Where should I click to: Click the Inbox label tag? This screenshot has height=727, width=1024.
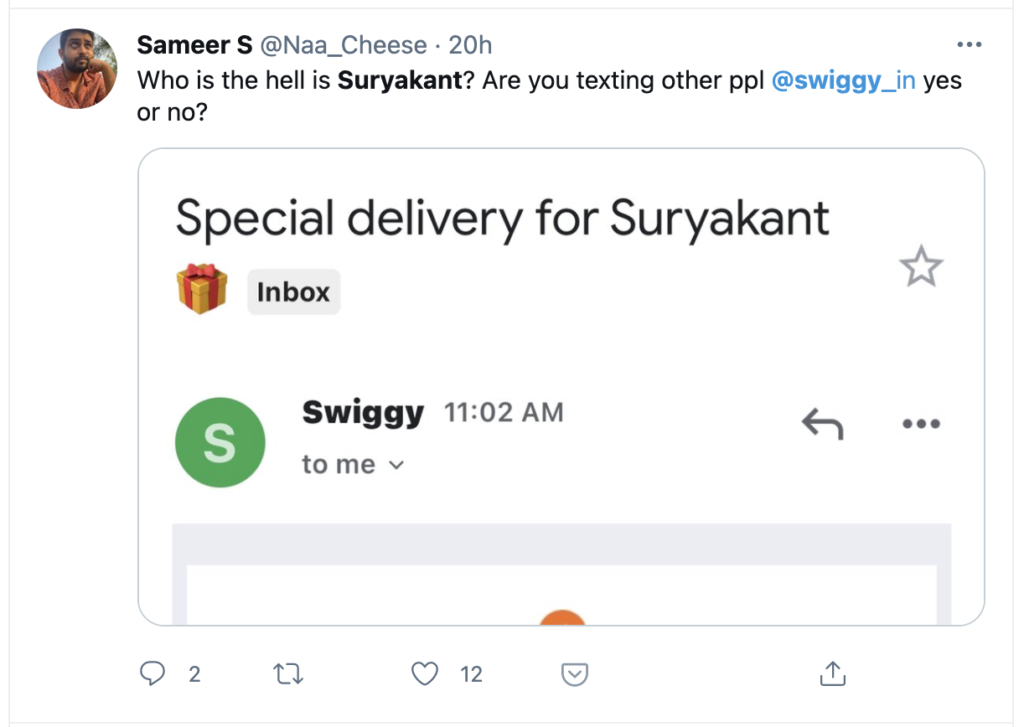click(293, 292)
